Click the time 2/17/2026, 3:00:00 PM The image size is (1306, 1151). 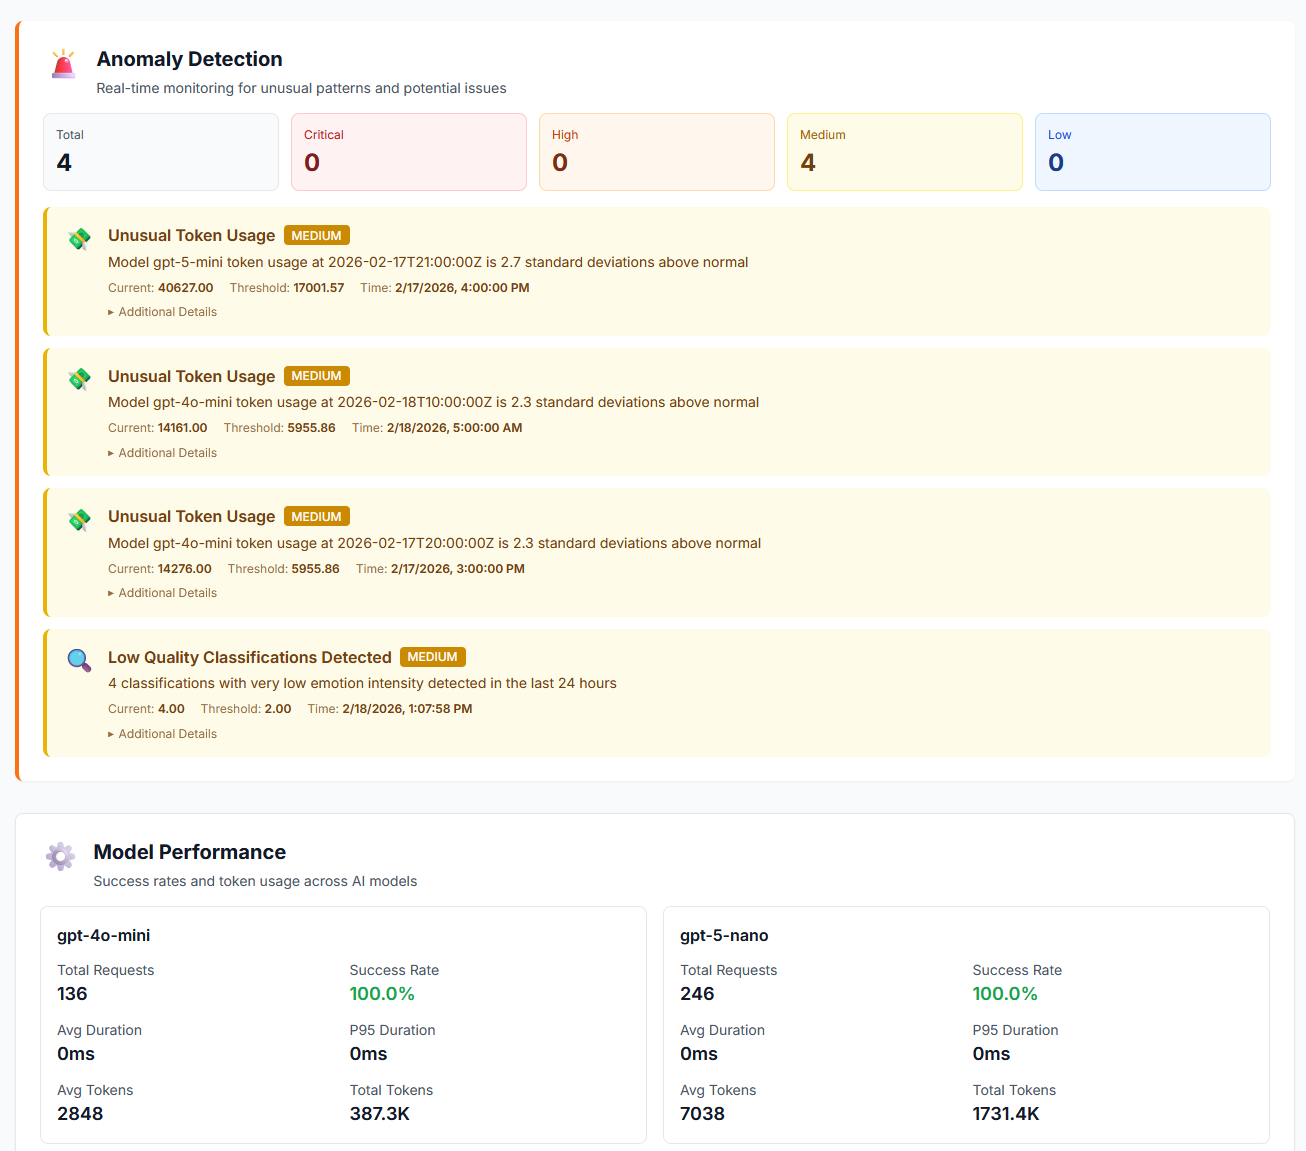pyautogui.click(x=458, y=569)
